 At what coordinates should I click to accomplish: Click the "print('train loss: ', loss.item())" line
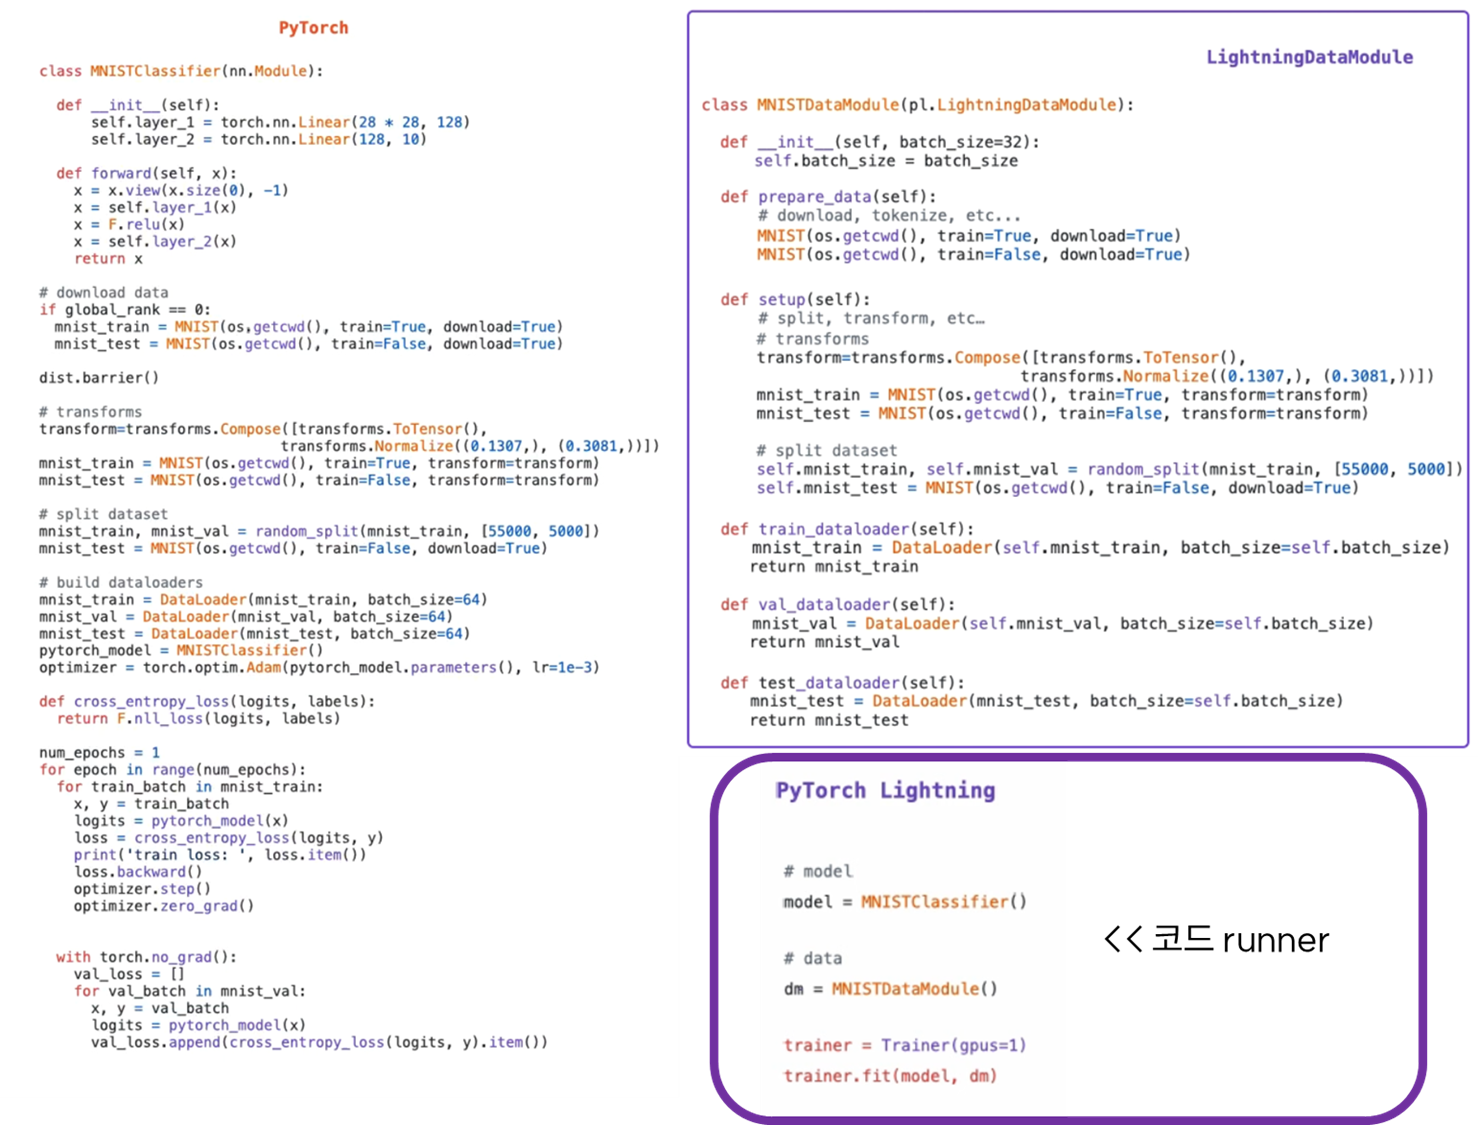pyautogui.click(x=220, y=854)
